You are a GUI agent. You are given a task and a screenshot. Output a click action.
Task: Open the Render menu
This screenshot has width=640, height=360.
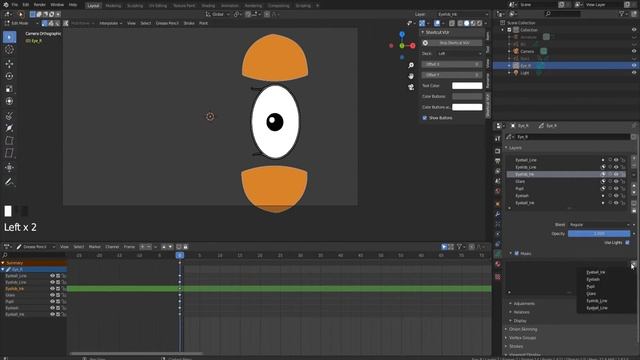(x=40, y=4)
